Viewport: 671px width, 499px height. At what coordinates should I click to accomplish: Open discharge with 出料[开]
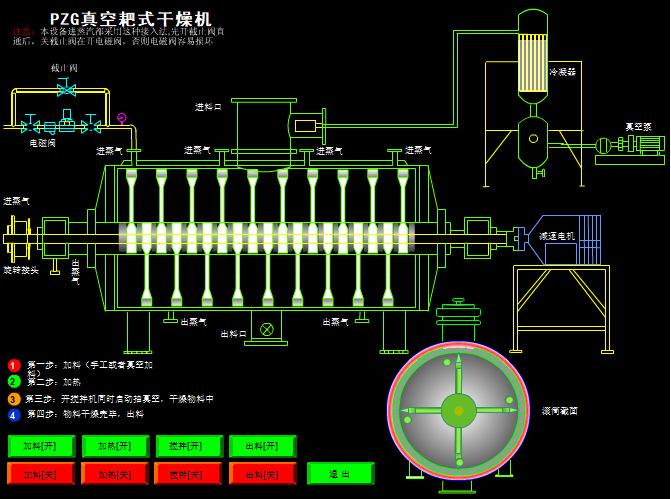(263, 446)
